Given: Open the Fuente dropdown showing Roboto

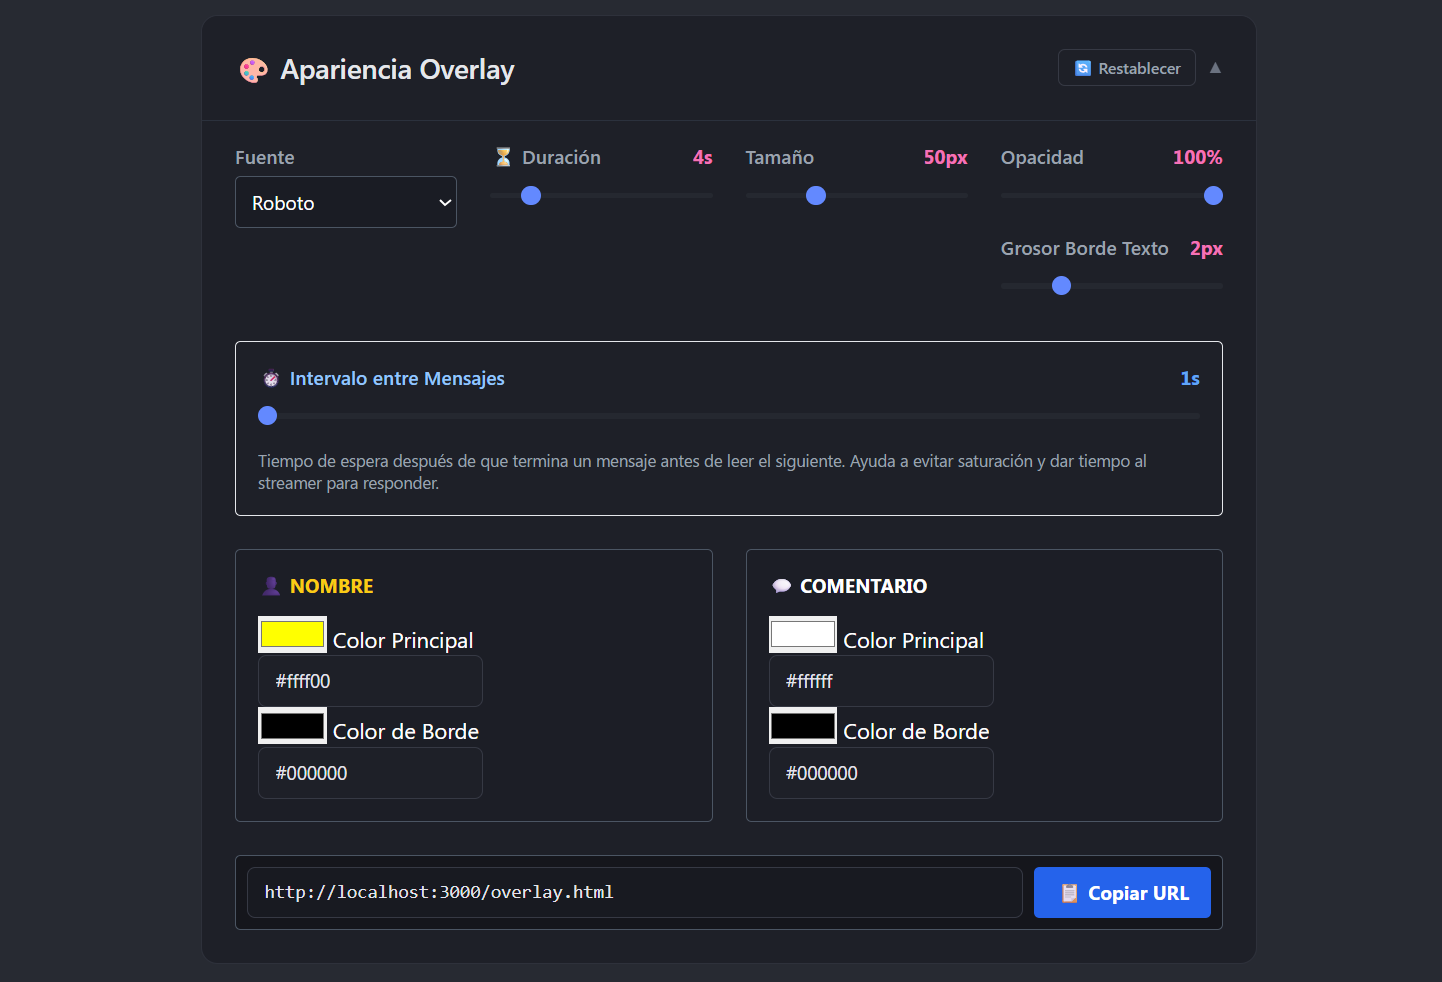Looking at the screenshot, I should click(345, 202).
